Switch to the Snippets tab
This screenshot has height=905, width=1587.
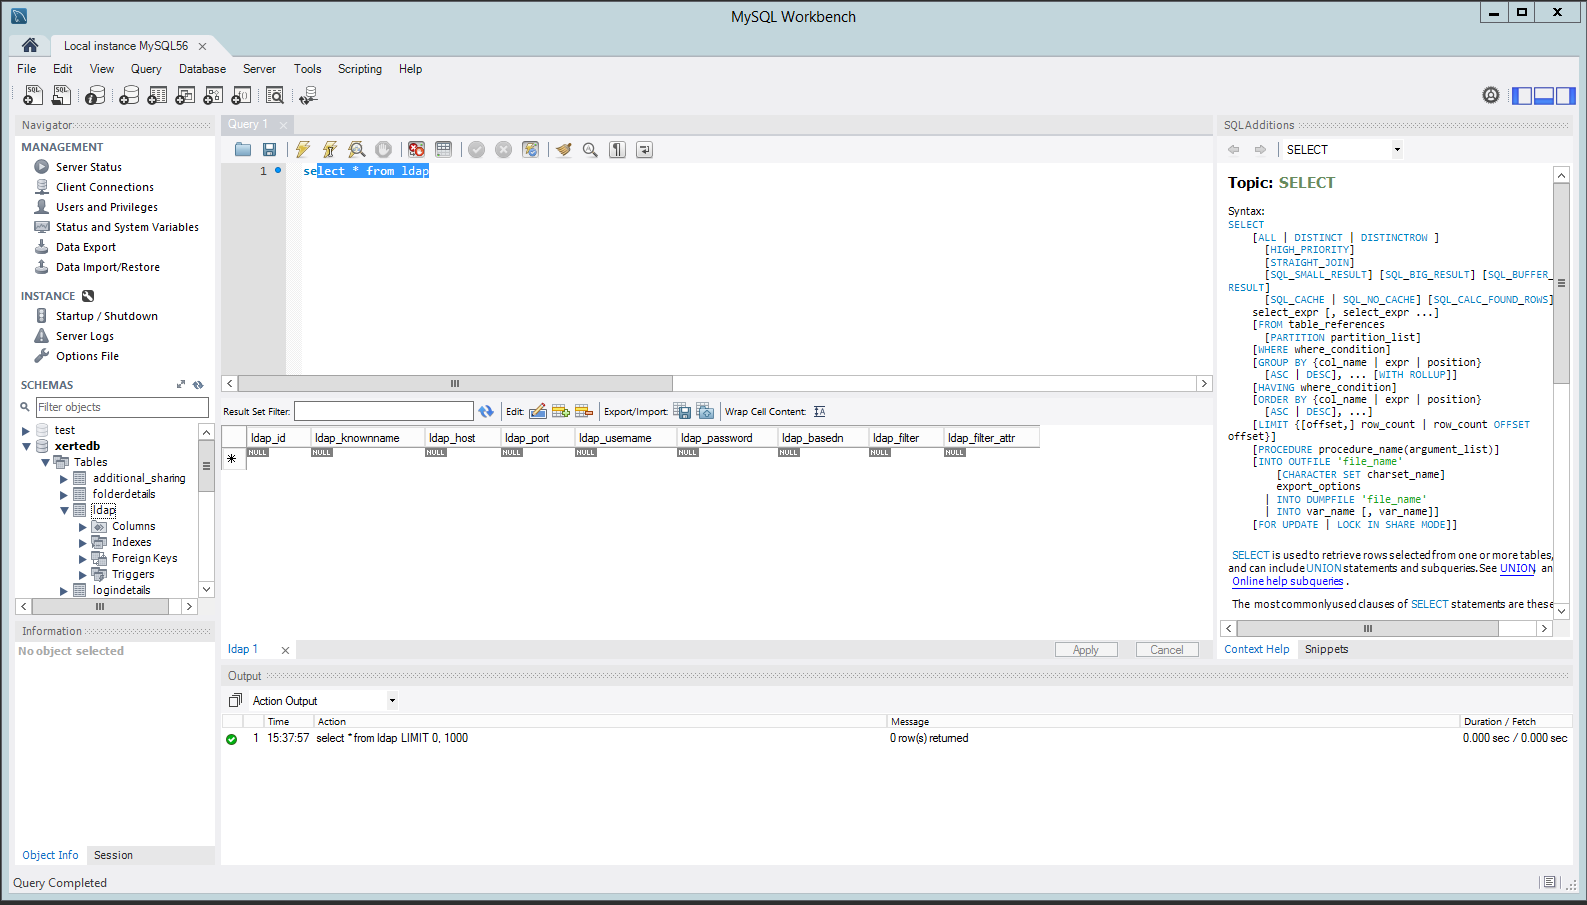click(1326, 649)
